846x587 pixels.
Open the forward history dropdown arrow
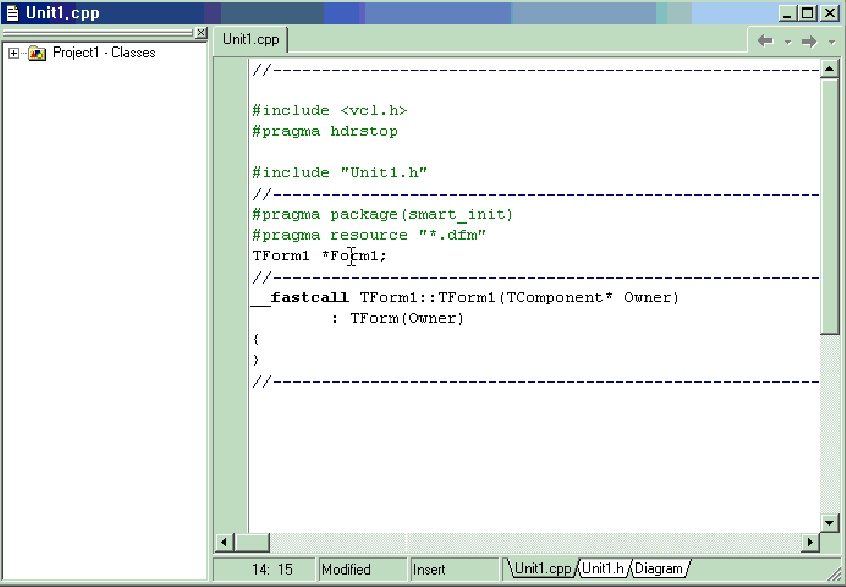[x=832, y=42]
